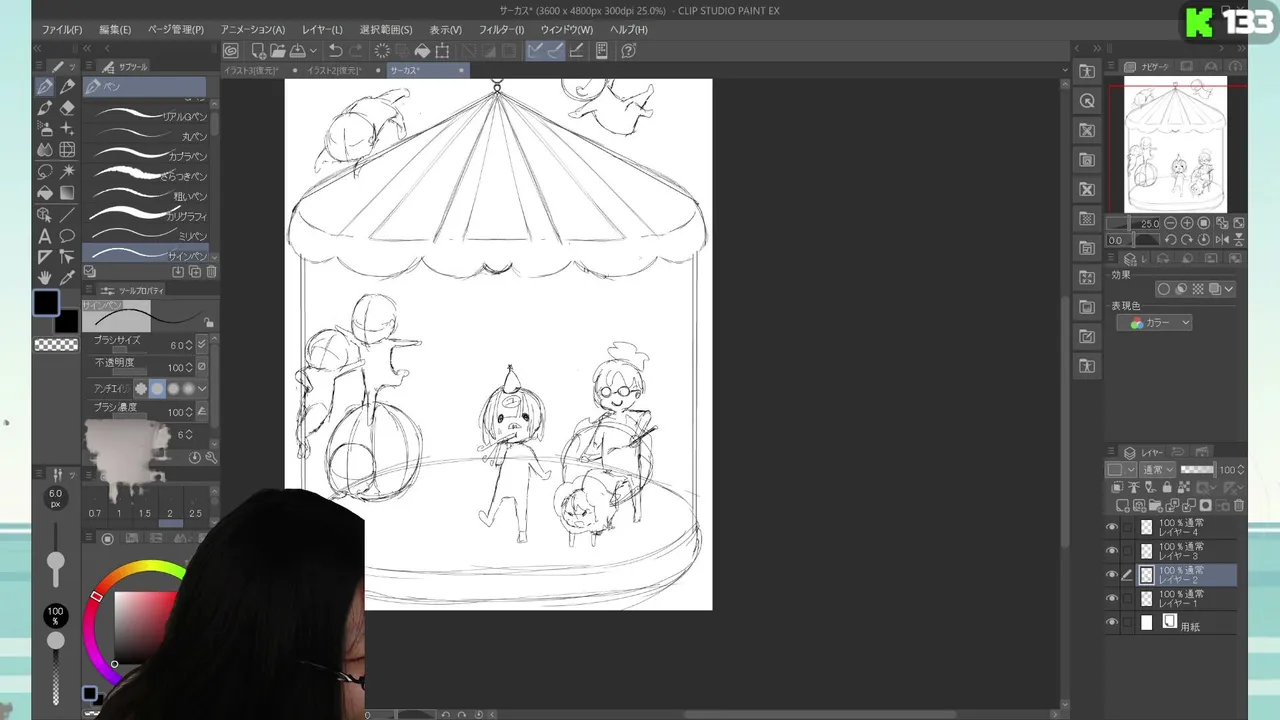
Task: Rotate canvas left in the Navigator
Action: 1170,240
